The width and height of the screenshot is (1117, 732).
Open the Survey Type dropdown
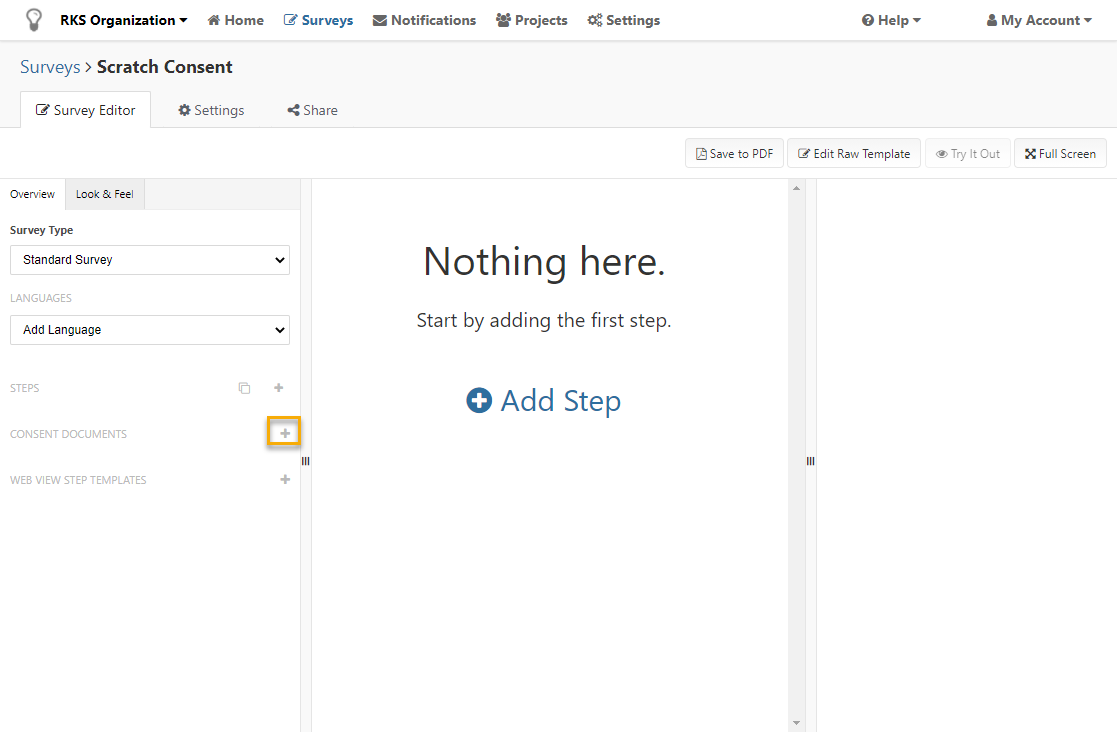[x=150, y=260]
